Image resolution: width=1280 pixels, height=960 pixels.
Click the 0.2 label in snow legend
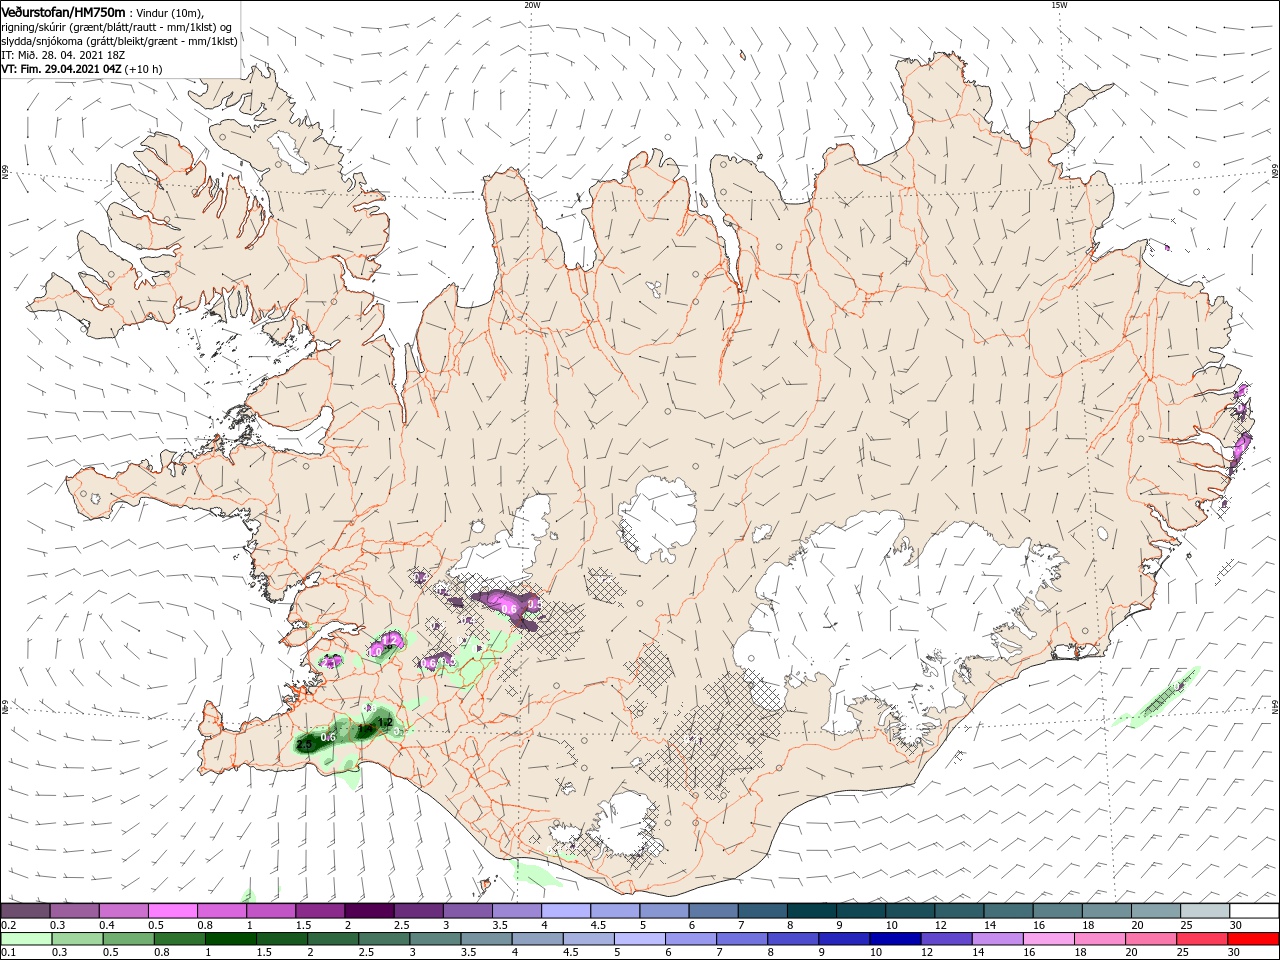pos(8,925)
